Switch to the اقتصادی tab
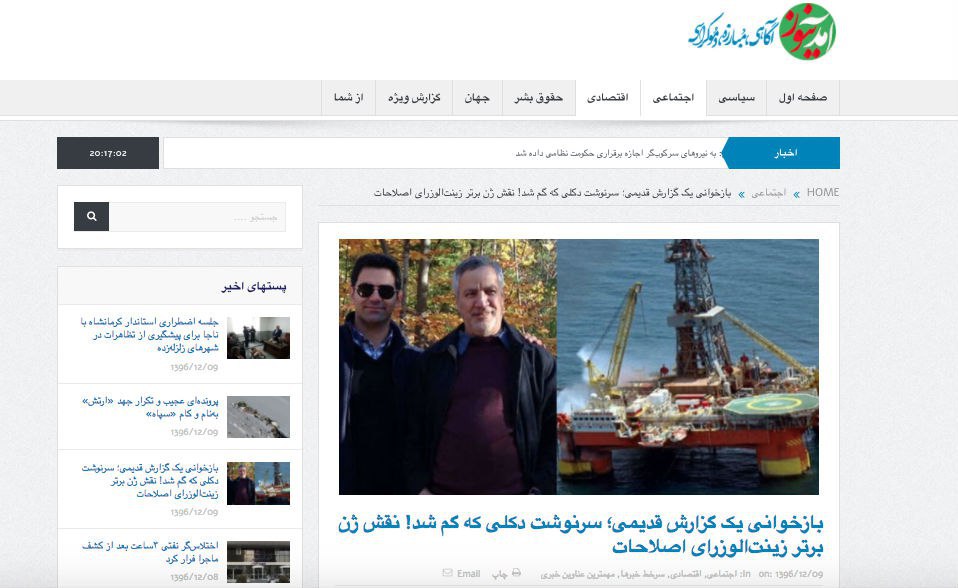Image resolution: width=958 pixels, height=588 pixels. coord(608,98)
